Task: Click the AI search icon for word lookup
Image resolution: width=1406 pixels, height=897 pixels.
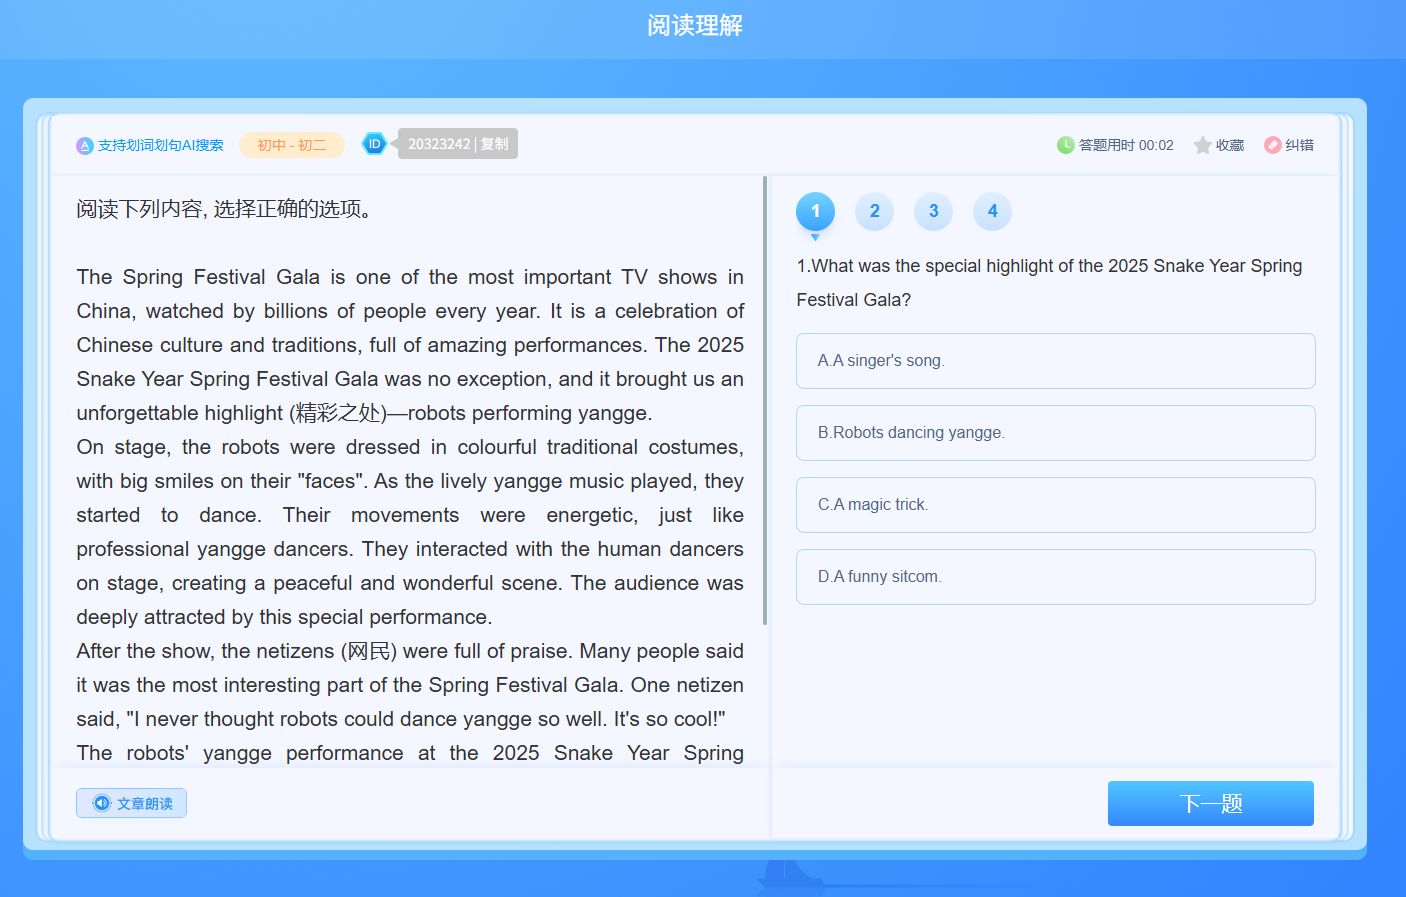Action: (x=85, y=146)
